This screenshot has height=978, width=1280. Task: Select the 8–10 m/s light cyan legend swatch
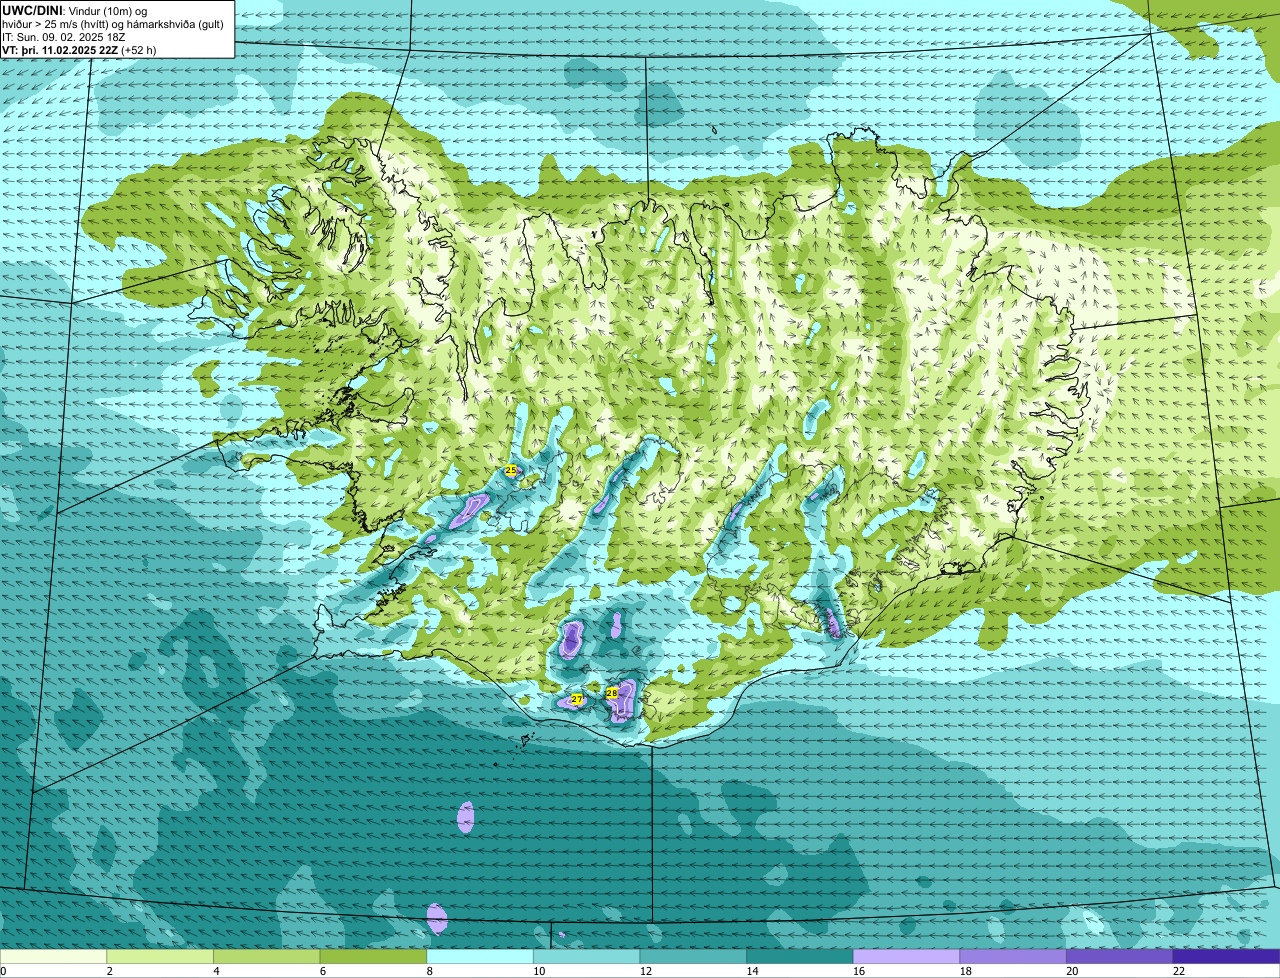[x=480, y=956]
